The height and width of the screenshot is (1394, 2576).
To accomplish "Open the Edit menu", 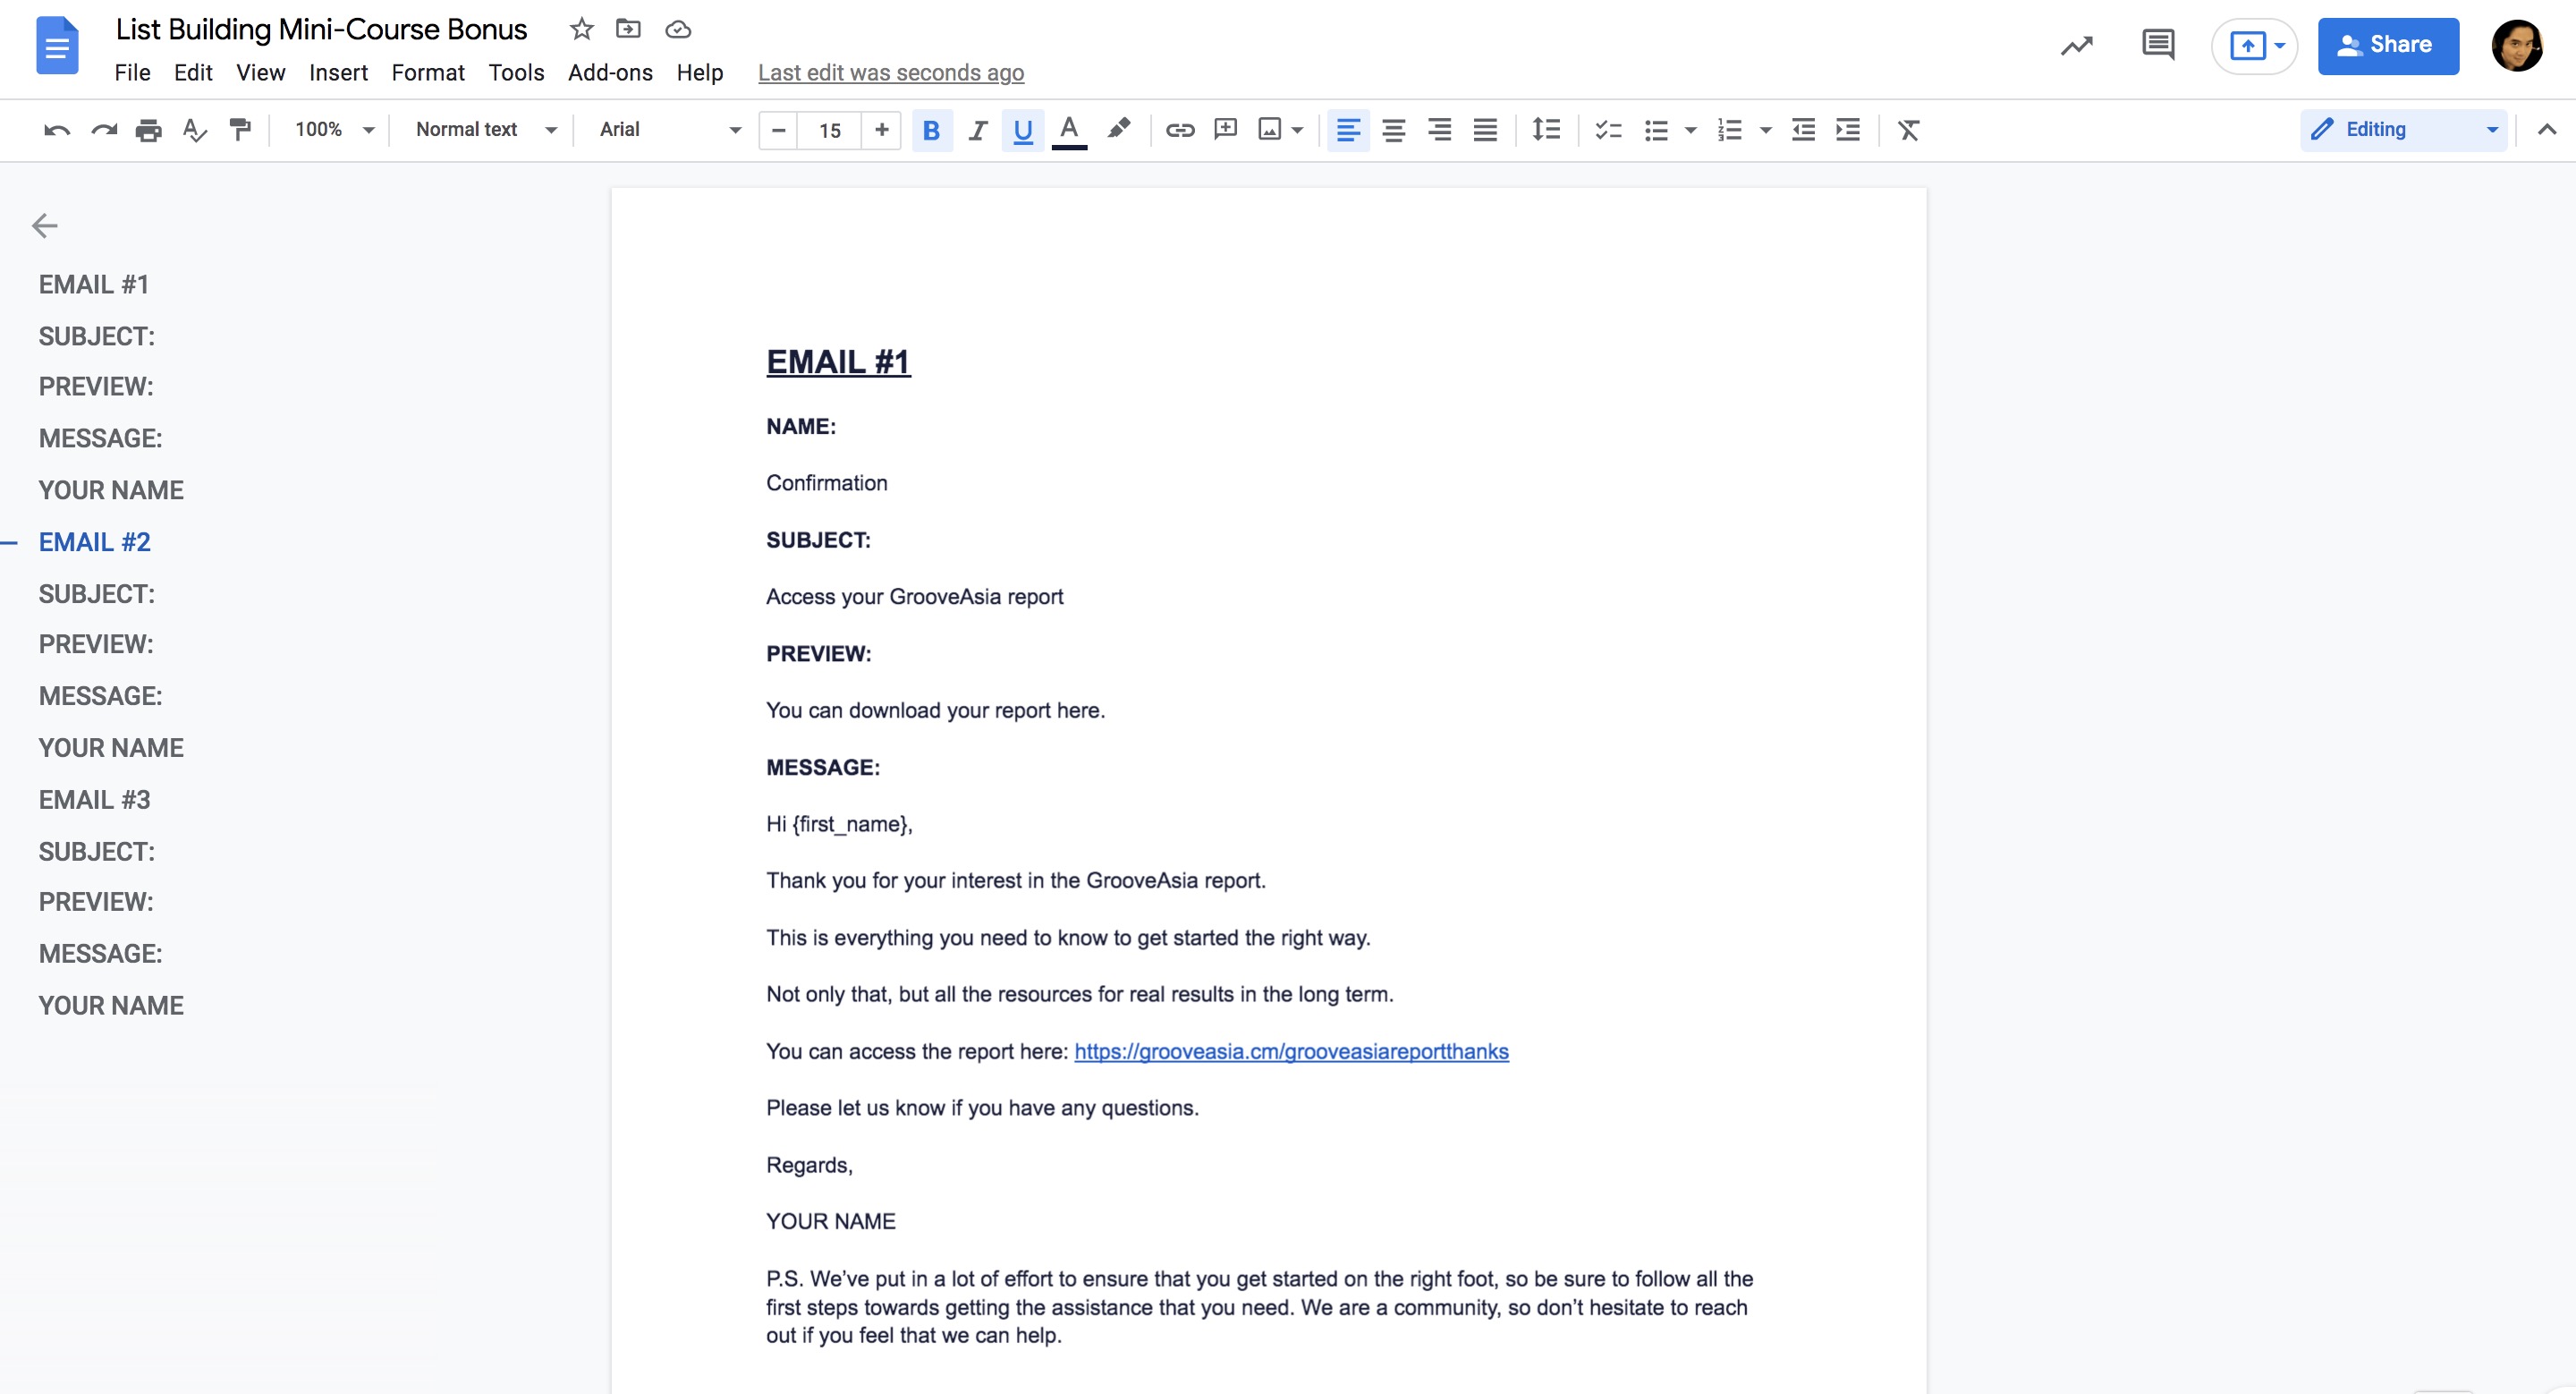I will point(193,73).
